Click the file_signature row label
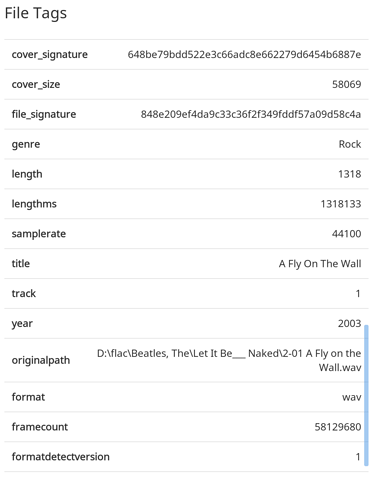This screenshot has height=499, width=378. click(44, 115)
